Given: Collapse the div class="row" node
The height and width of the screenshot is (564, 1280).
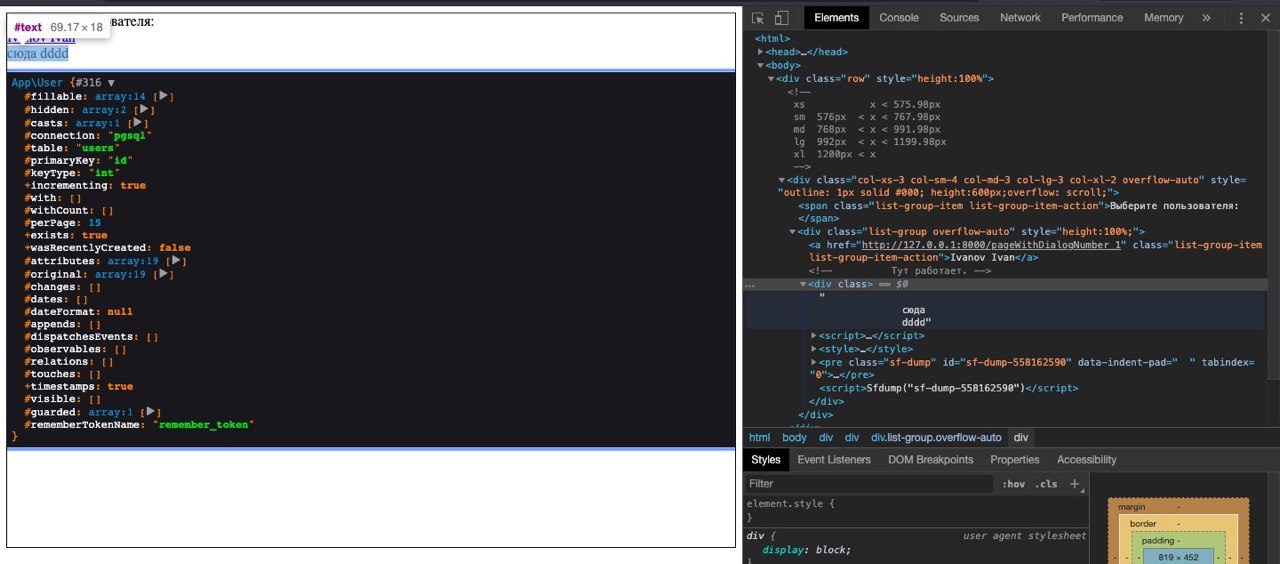Looking at the screenshot, I should click(771, 78).
